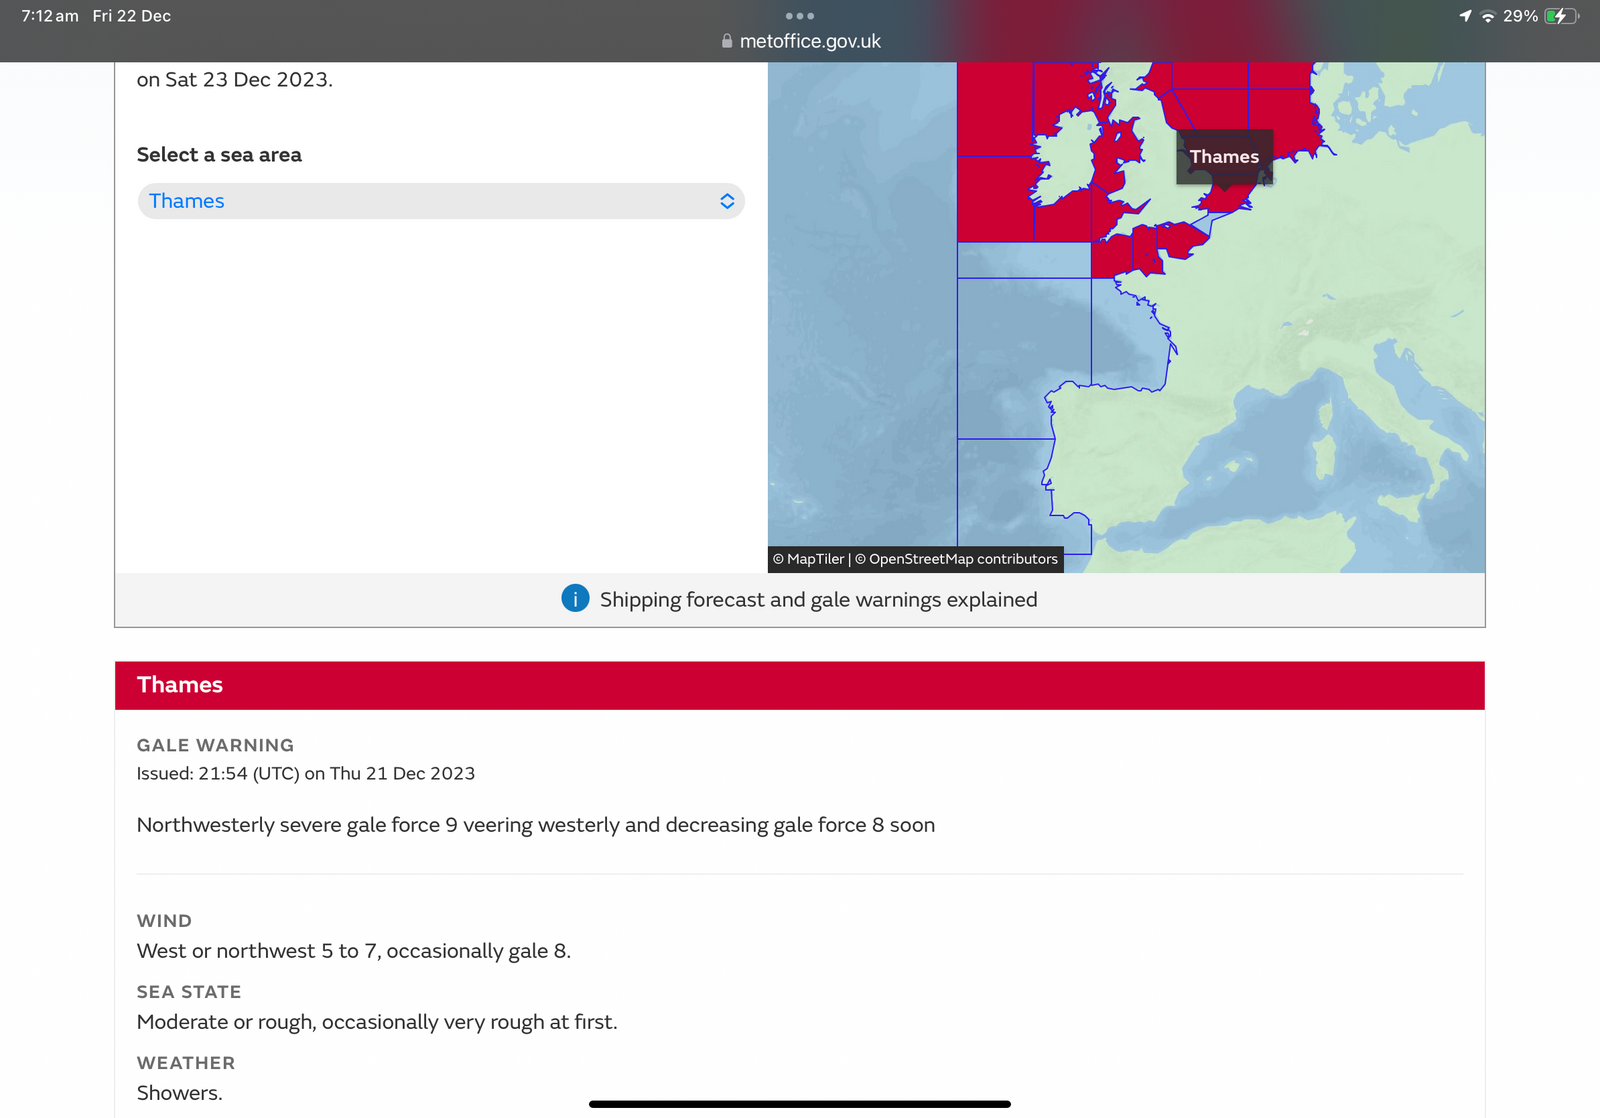This screenshot has height=1118, width=1600.
Task: Open the OpenStreetMap contributors link
Action: 962,559
